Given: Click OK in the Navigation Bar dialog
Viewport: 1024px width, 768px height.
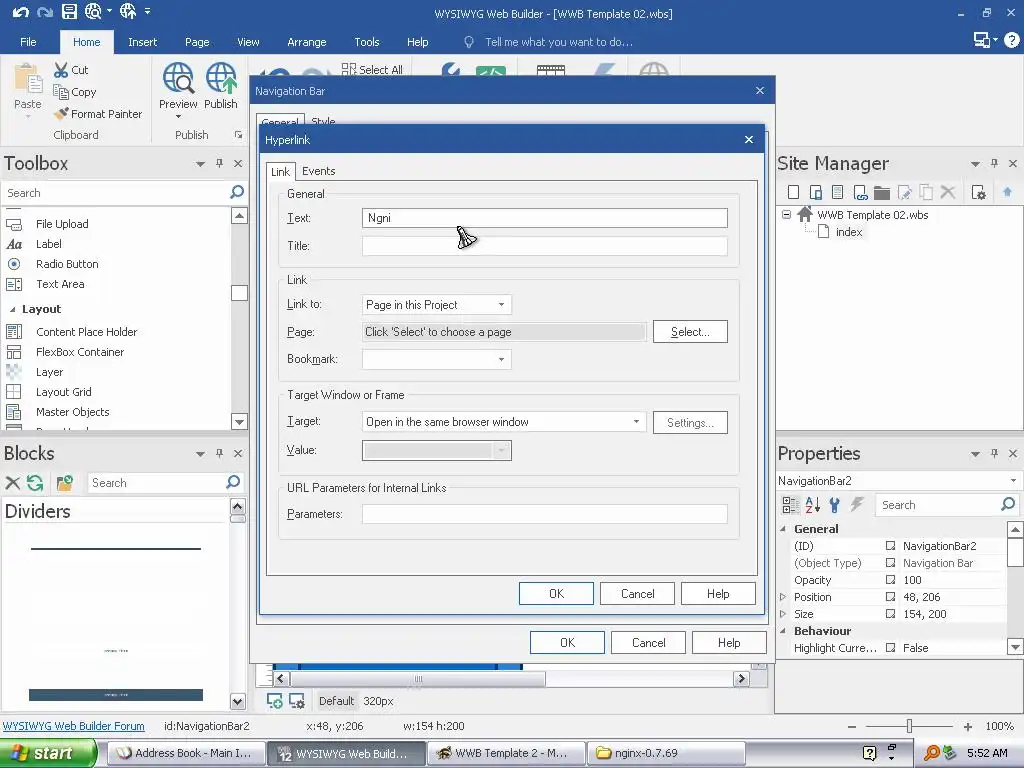Looking at the screenshot, I should click(568, 643).
